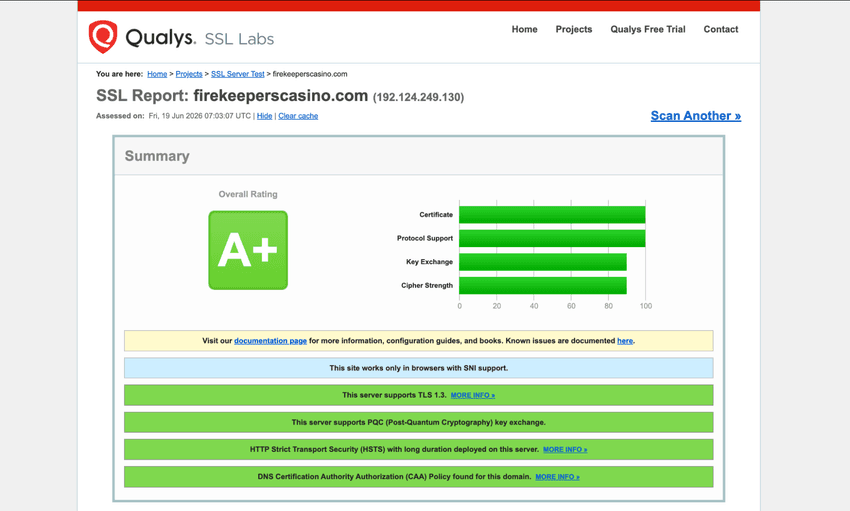Click the SNI support notice text
This screenshot has width=850, height=511.
click(418, 368)
